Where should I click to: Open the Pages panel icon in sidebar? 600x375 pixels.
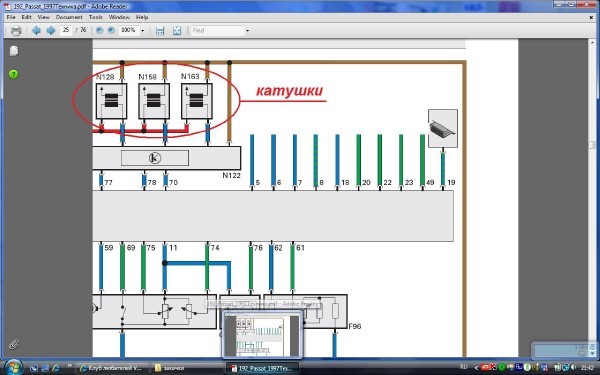pyautogui.click(x=14, y=51)
